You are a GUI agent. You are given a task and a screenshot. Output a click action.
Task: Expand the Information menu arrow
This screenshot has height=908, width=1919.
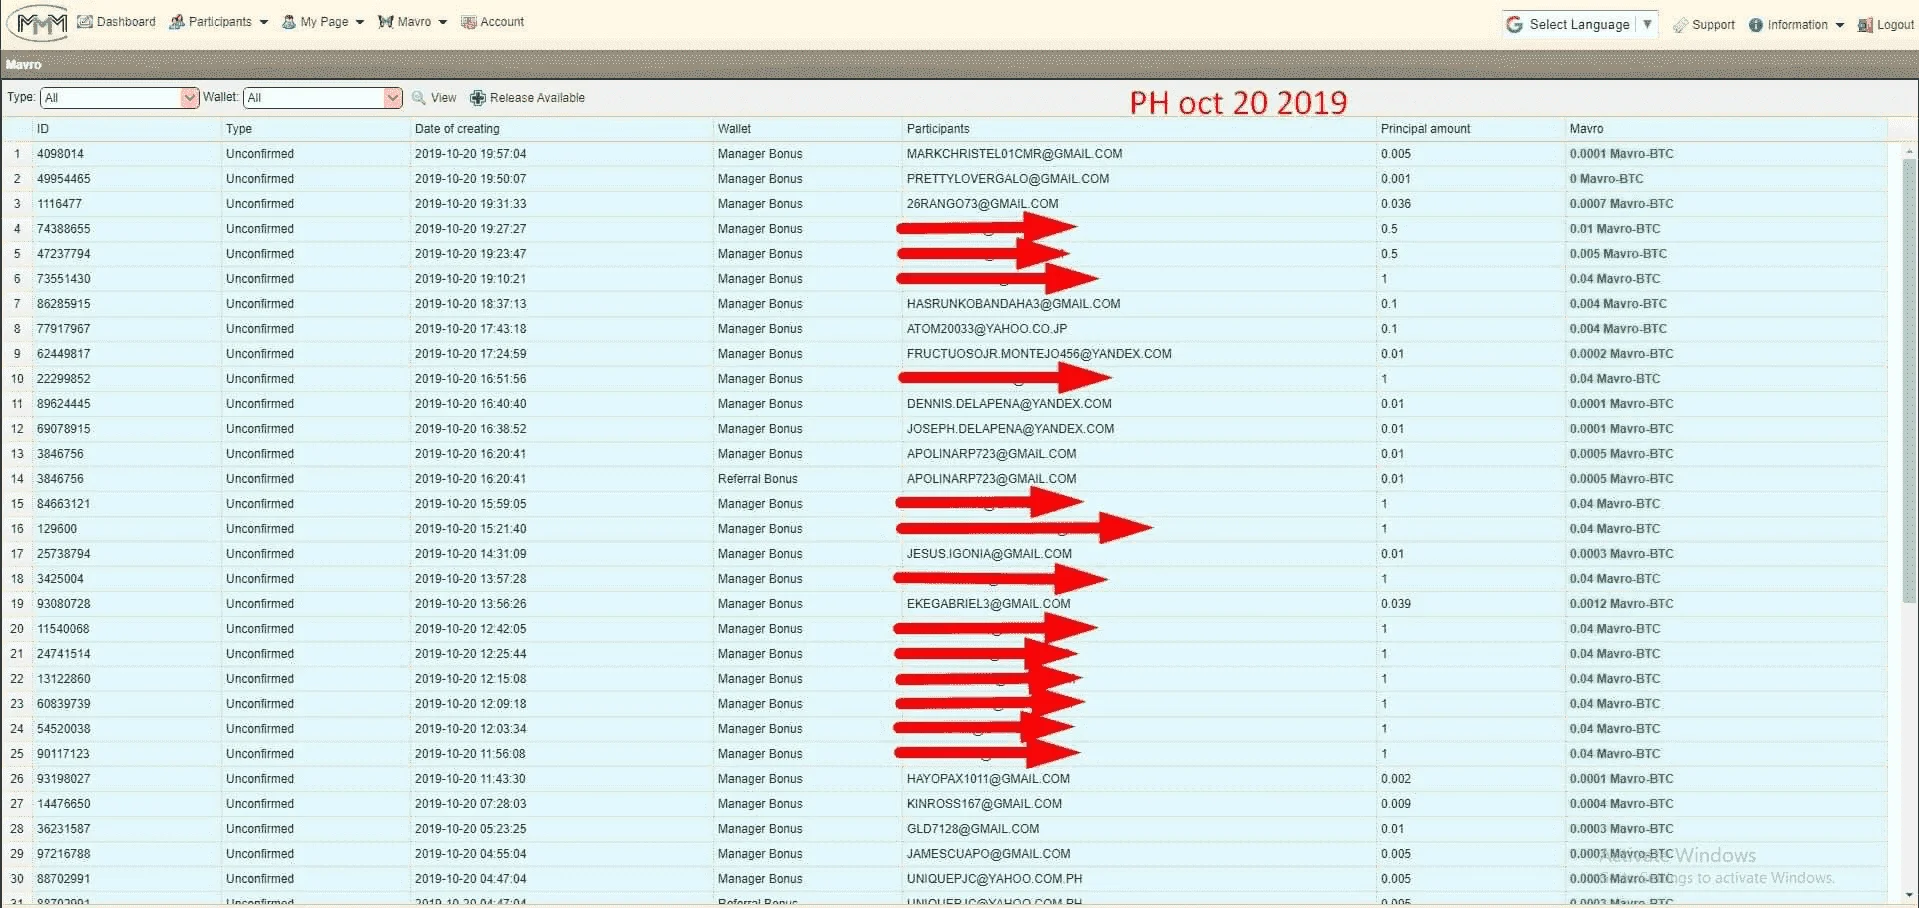[1840, 25]
